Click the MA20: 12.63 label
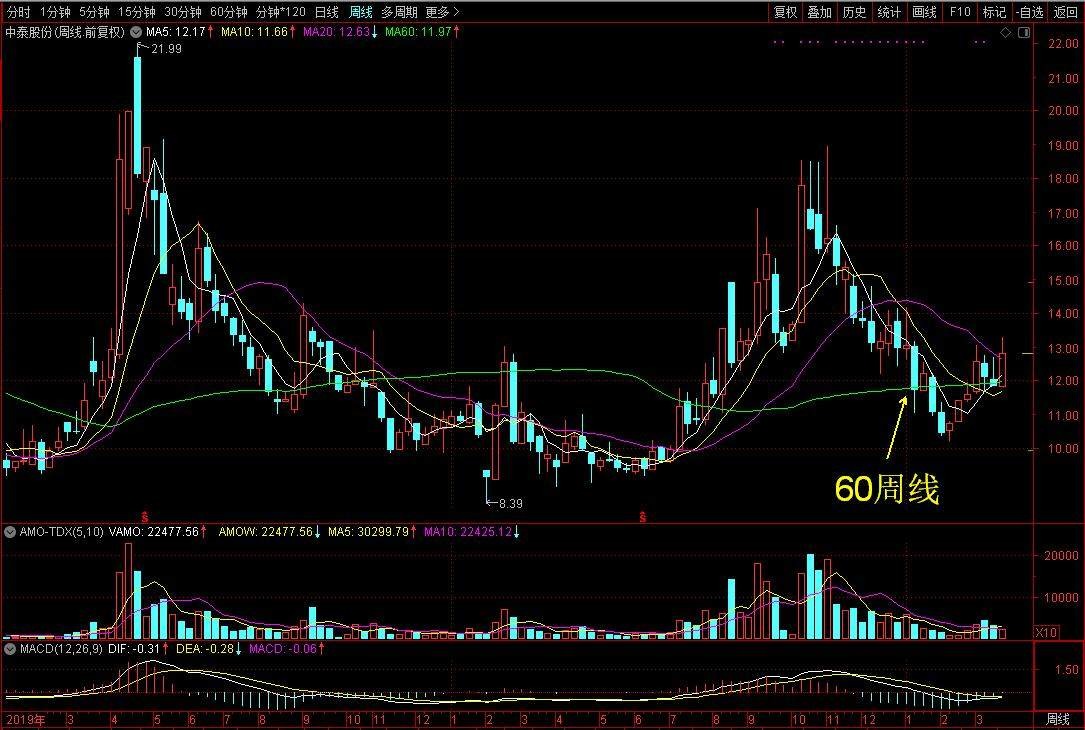Image resolution: width=1085 pixels, height=730 pixels. pos(336,32)
